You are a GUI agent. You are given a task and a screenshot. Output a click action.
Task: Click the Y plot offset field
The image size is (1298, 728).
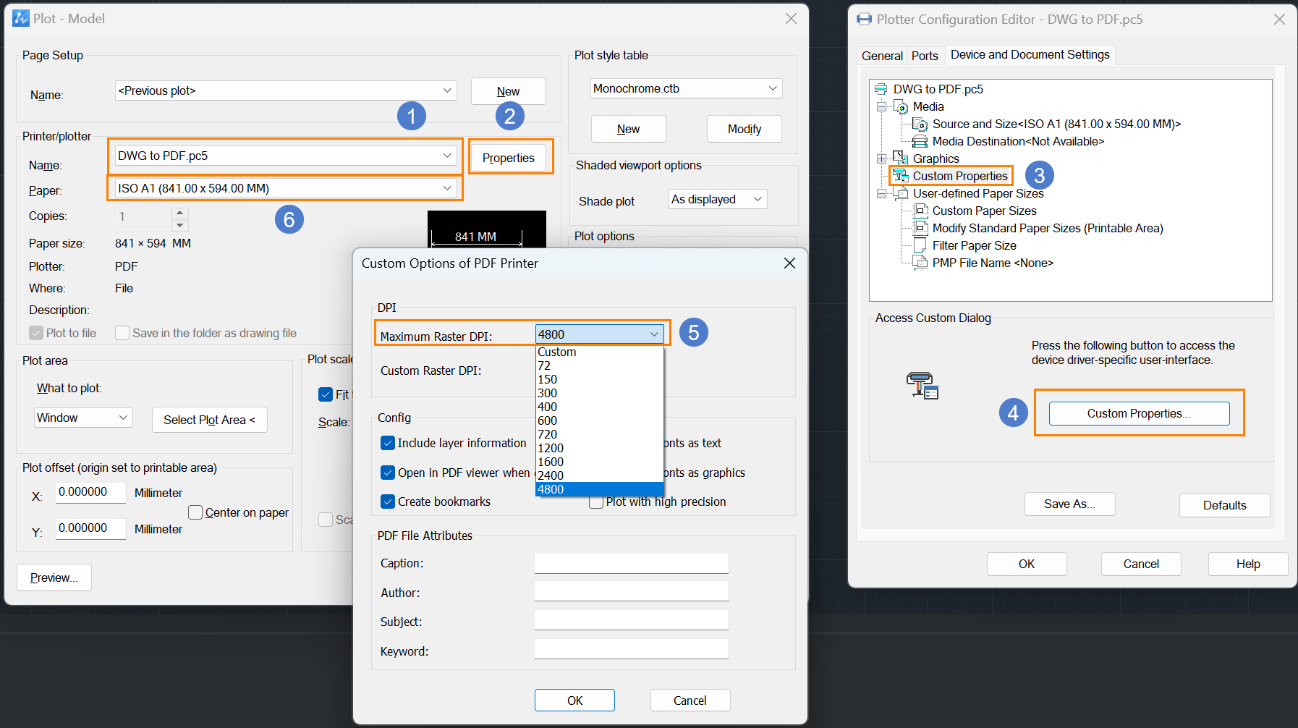tap(91, 528)
